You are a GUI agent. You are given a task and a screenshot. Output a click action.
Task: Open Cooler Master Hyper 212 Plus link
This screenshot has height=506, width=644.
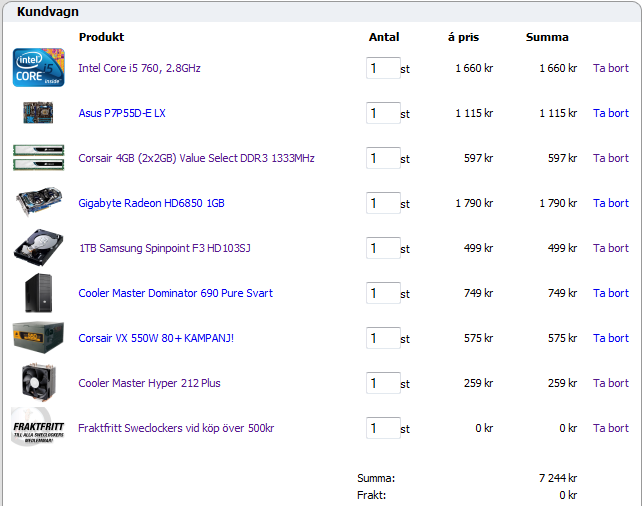coord(149,383)
